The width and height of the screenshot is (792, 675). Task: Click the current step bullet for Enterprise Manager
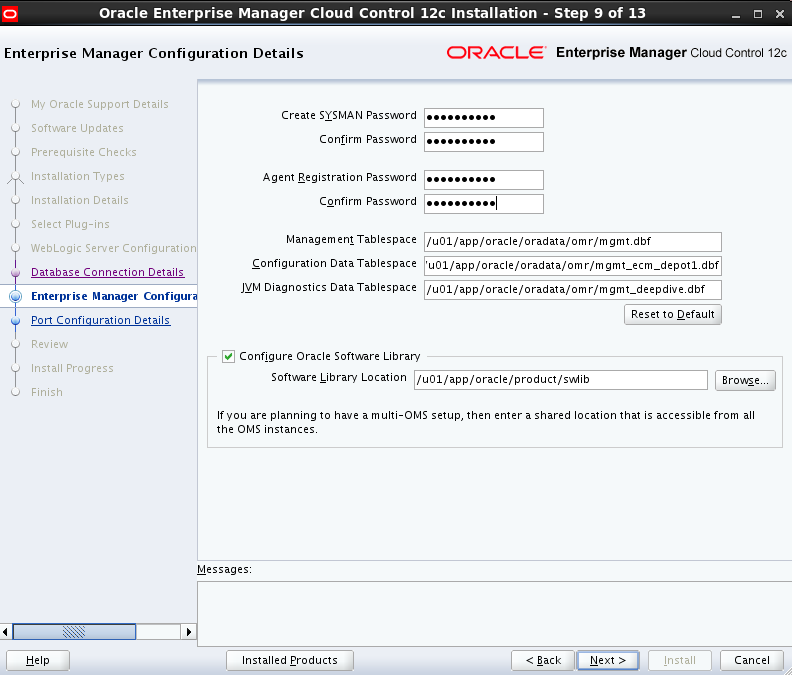(x=16, y=297)
